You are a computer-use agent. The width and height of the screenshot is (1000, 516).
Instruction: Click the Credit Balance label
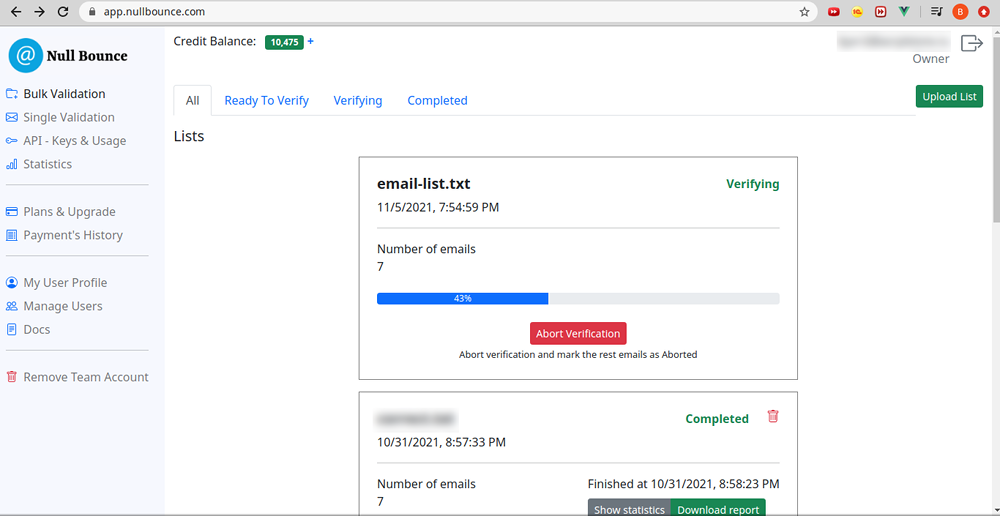click(x=215, y=41)
